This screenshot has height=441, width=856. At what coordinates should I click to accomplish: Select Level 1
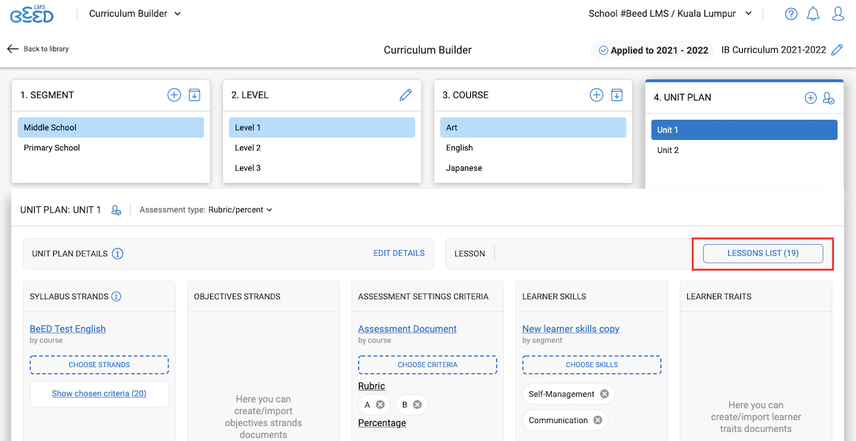pos(322,128)
